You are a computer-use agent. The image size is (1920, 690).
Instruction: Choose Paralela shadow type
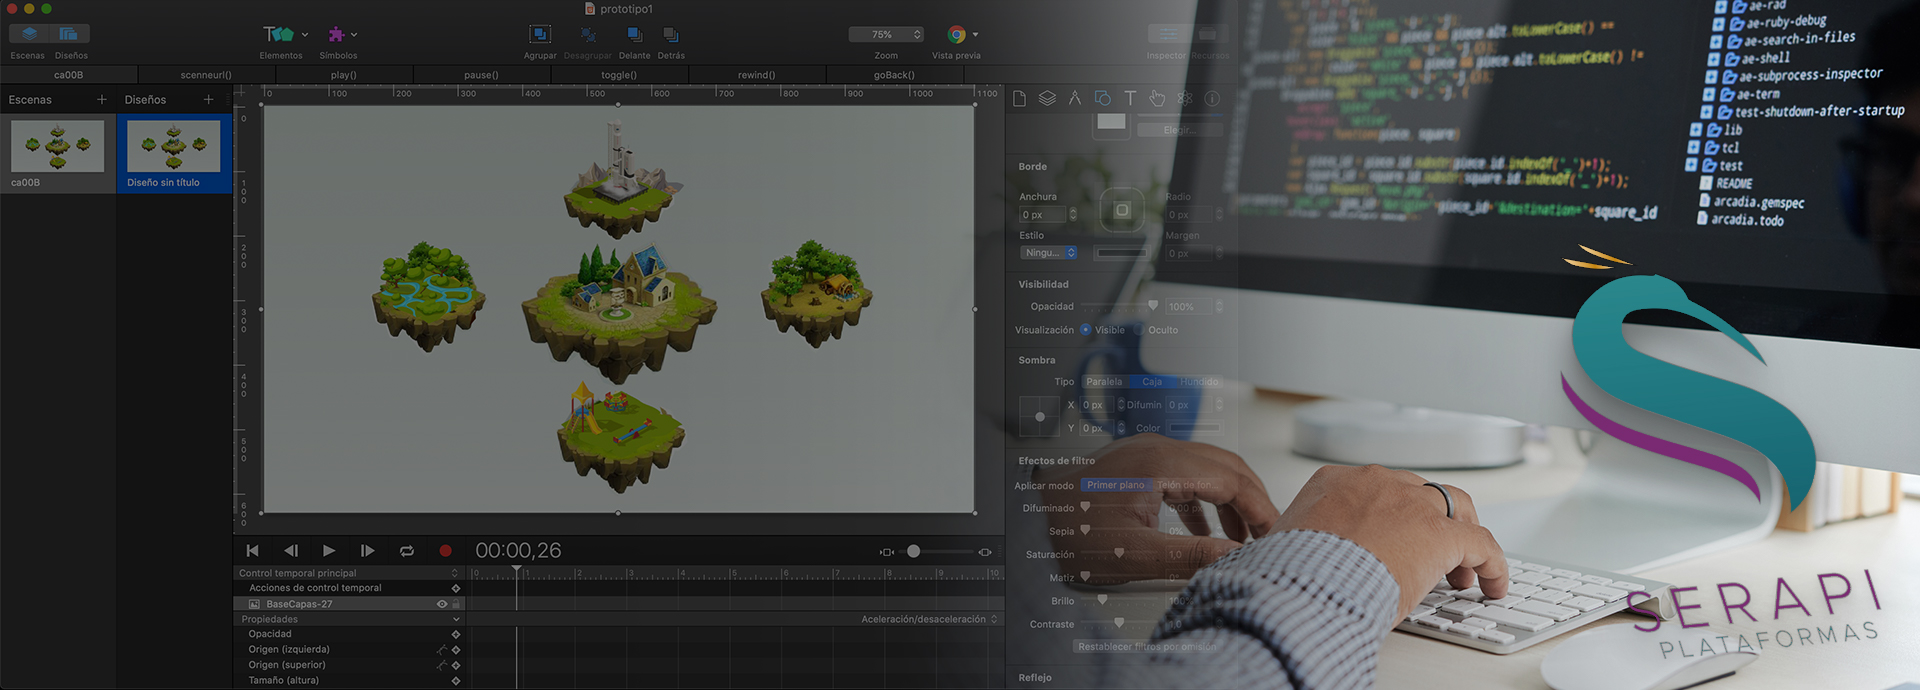(1104, 382)
